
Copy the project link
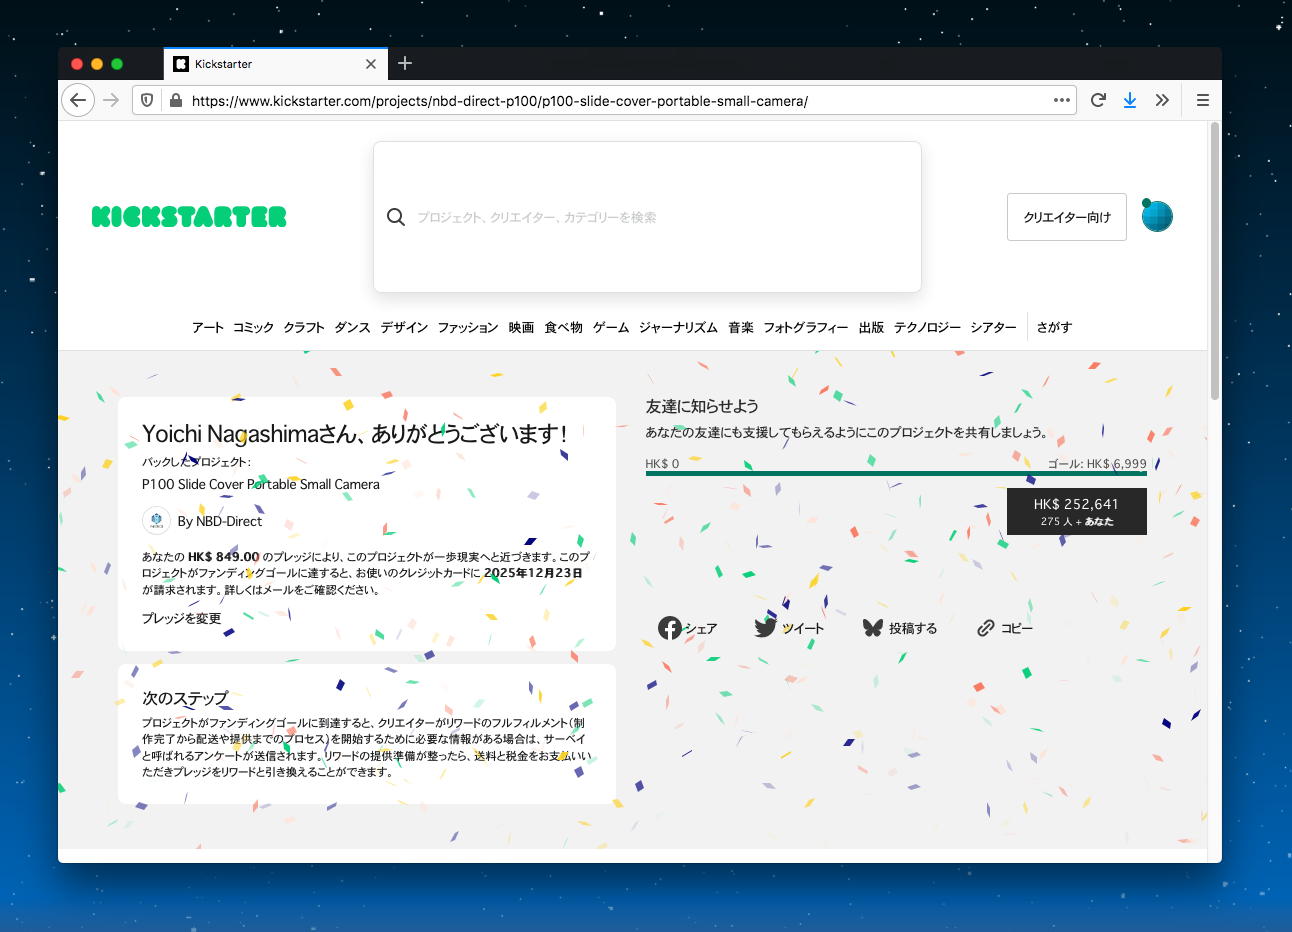tap(1005, 628)
